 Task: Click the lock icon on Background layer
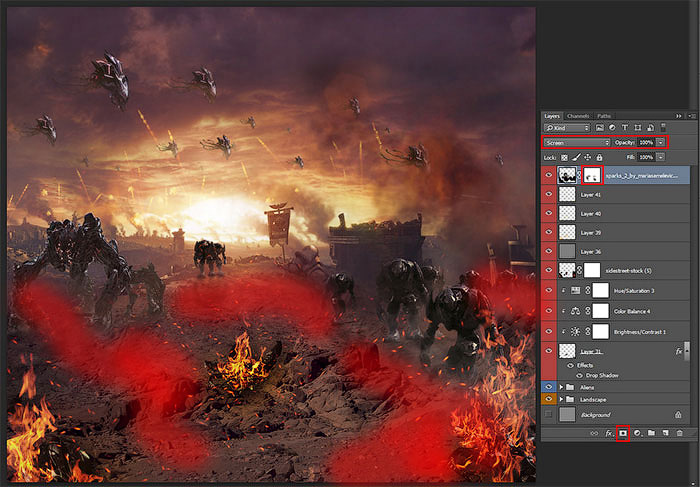point(678,415)
